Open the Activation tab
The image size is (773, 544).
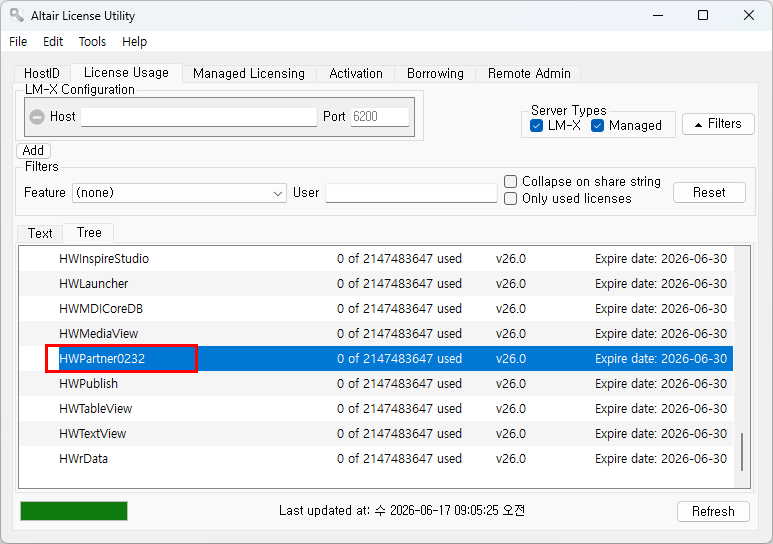(x=355, y=73)
